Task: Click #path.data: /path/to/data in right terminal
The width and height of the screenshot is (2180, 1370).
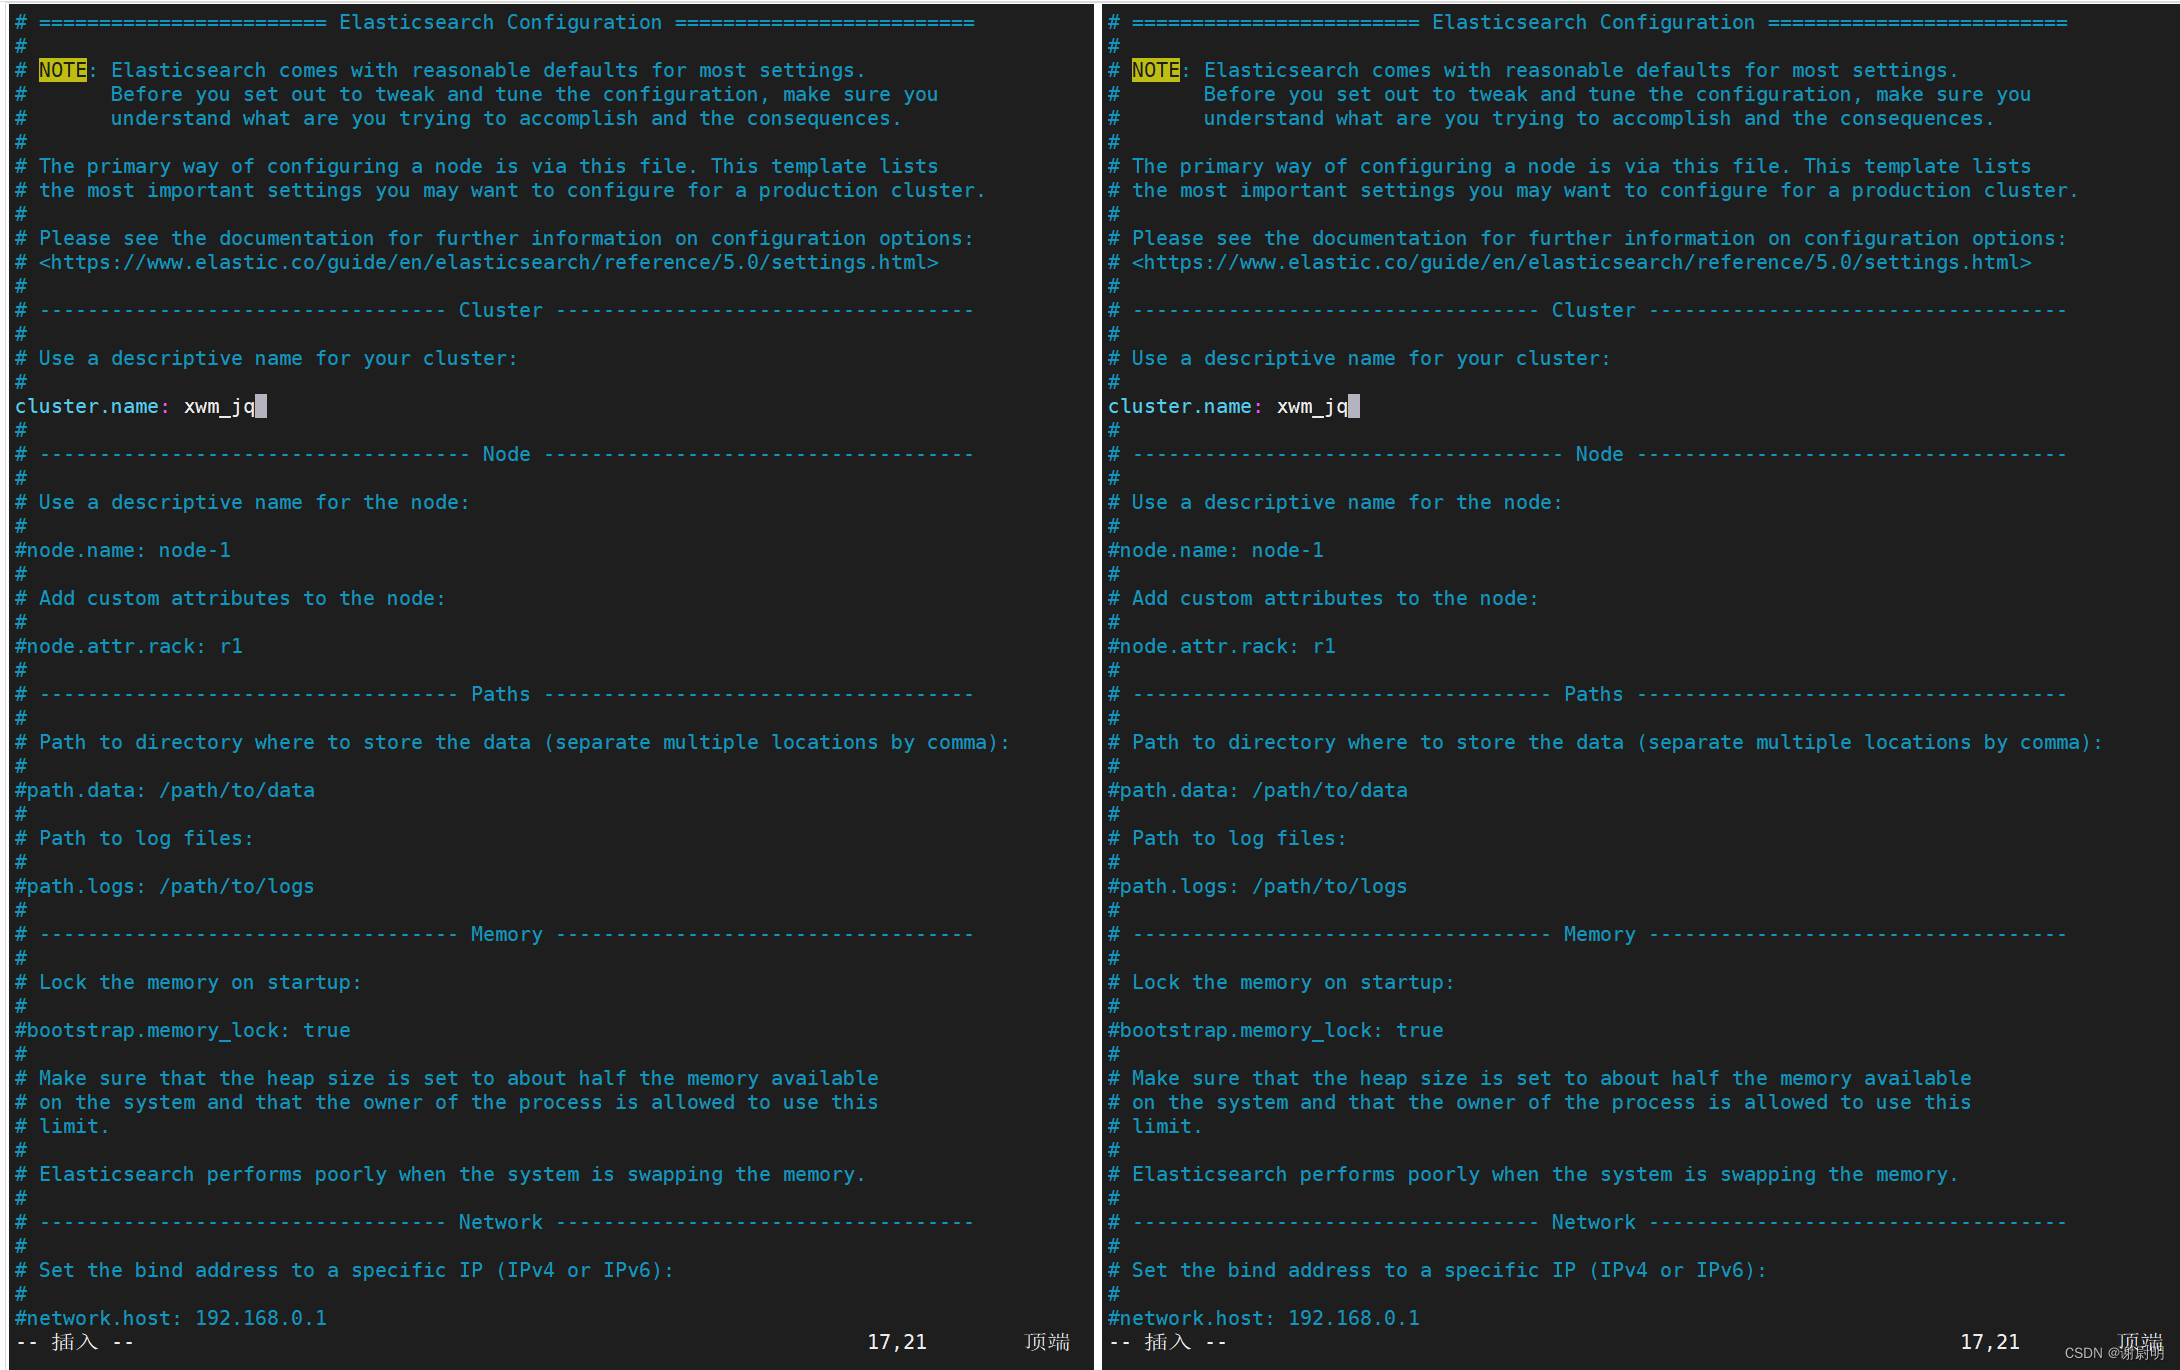Action: [1258, 790]
